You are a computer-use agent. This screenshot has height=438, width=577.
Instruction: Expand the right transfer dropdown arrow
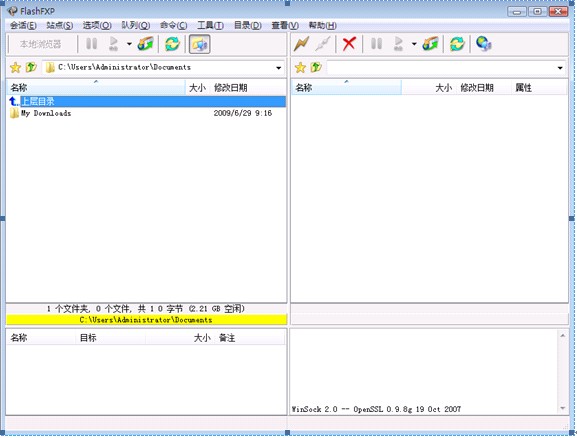[x=414, y=44]
